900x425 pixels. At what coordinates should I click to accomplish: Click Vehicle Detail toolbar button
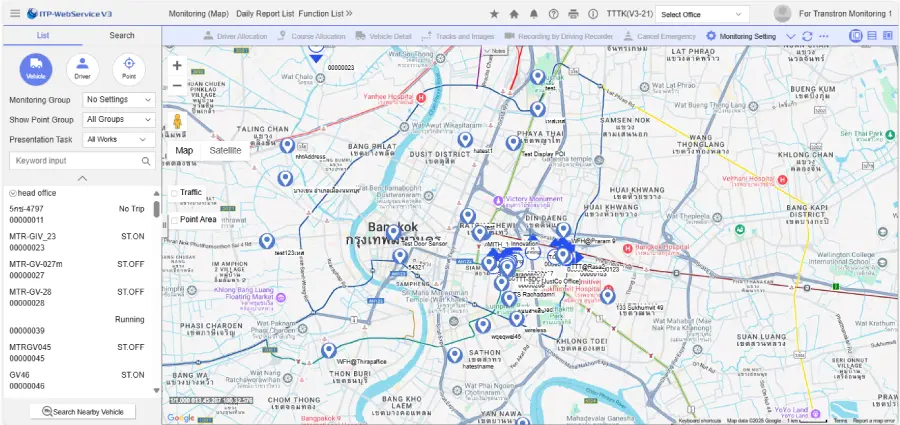(383, 36)
